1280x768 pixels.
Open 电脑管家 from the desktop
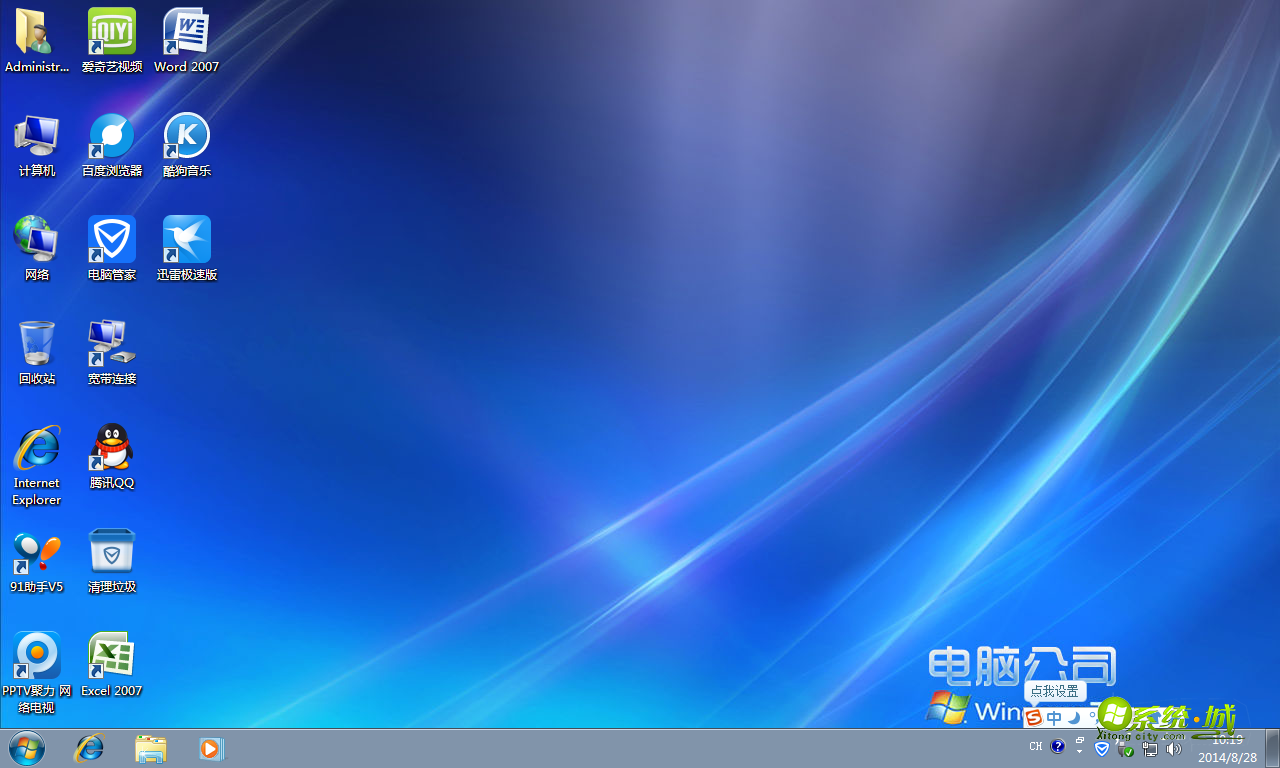(111, 238)
